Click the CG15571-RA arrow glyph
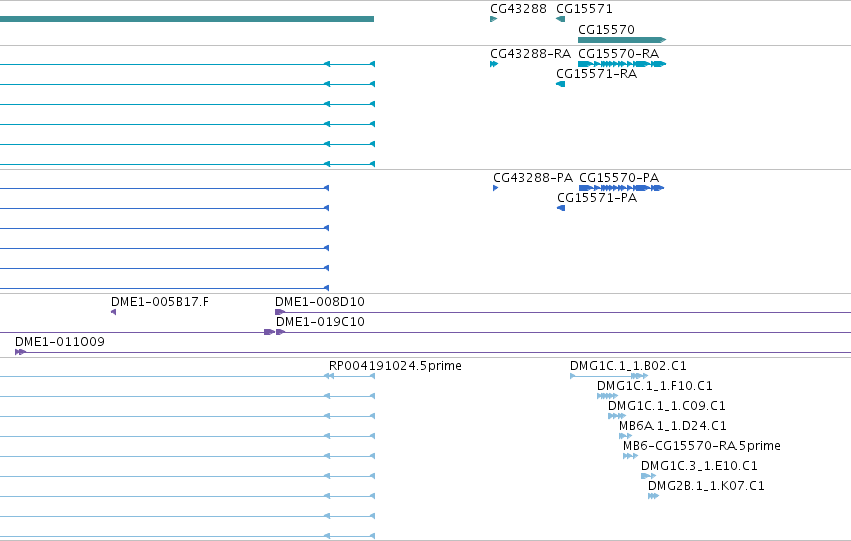The height and width of the screenshot is (541, 851). pos(561,84)
